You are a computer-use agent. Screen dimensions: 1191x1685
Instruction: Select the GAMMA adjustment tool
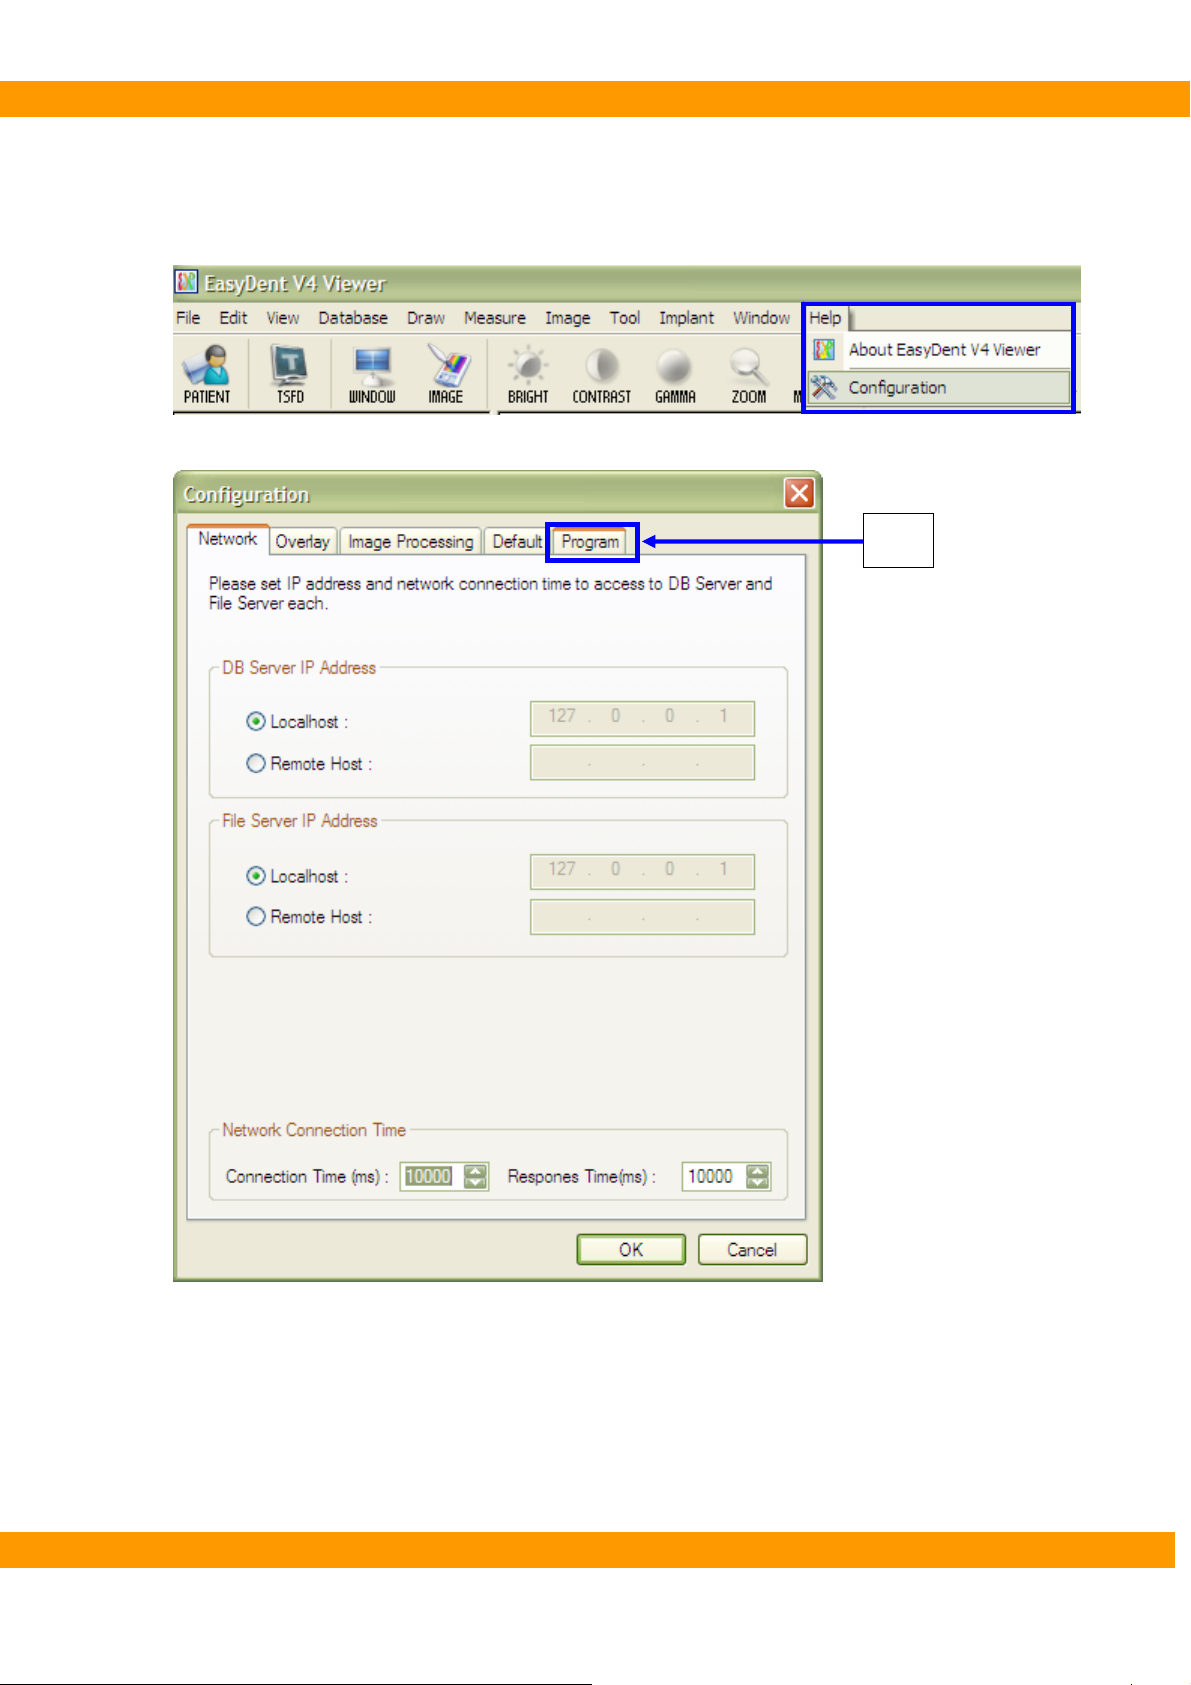pyautogui.click(x=675, y=374)
